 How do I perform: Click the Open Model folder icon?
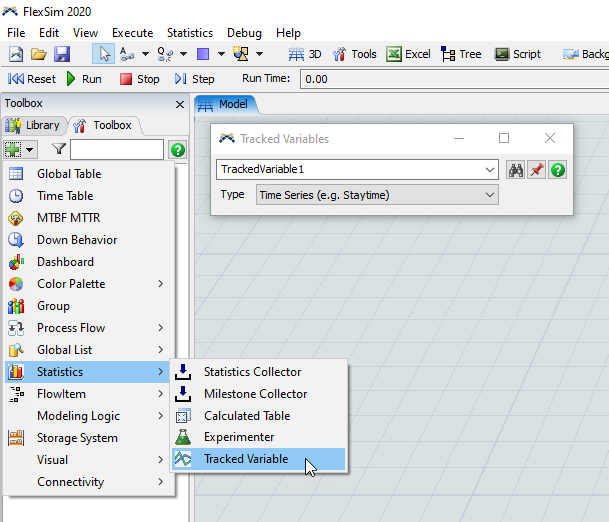39,54
